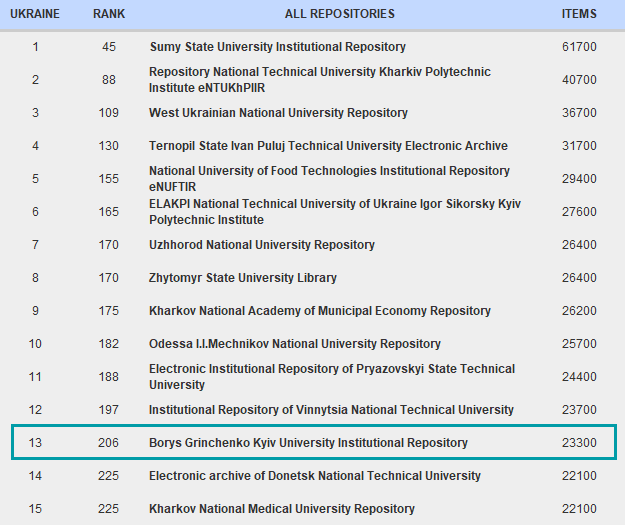Open Sumy State University Institutional Repository
Viewport: 625px width, 525px height.
(278, 47)
